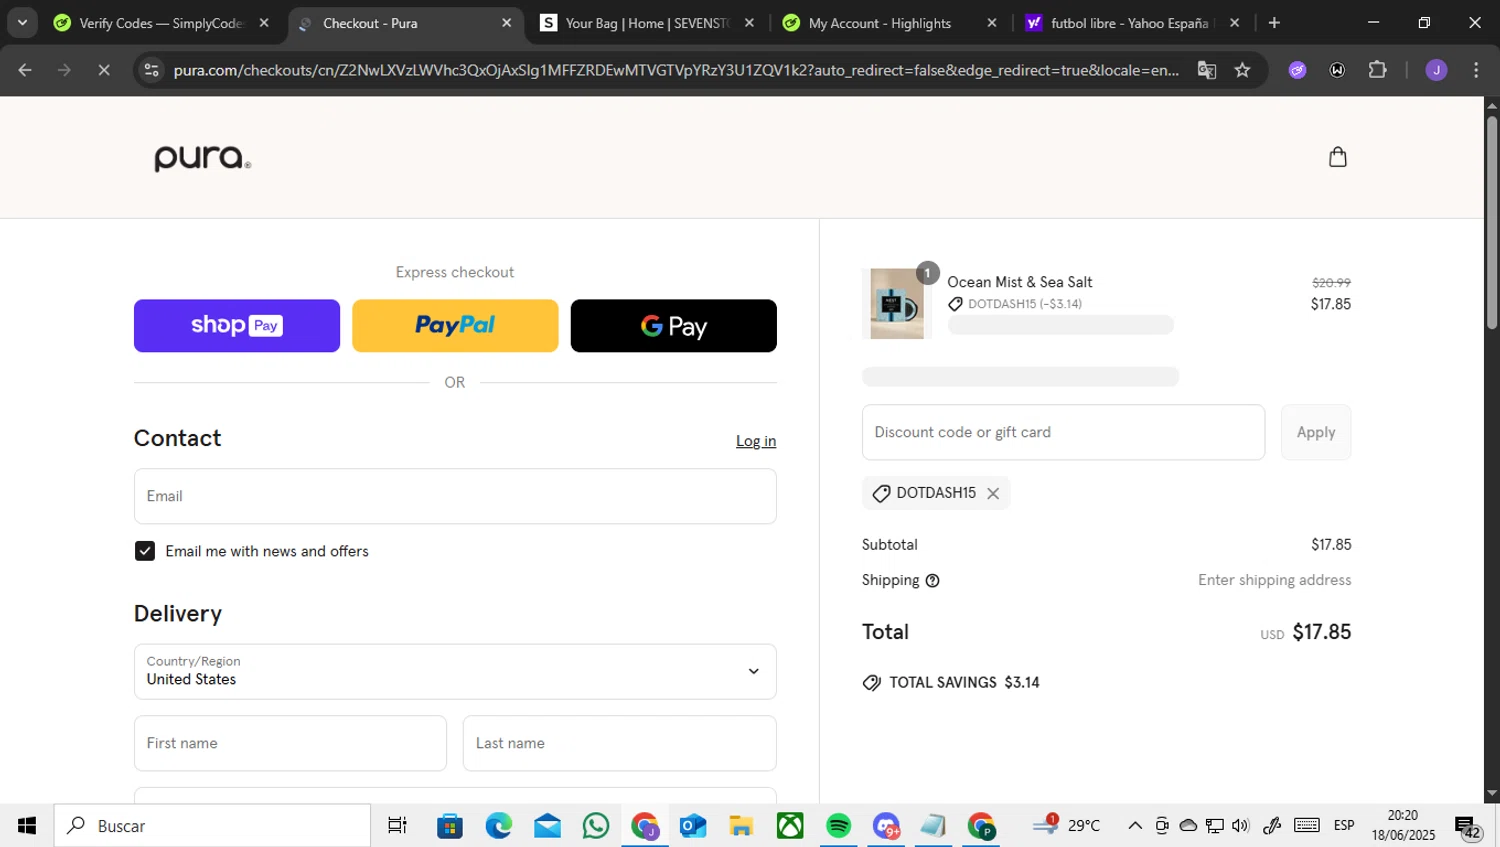
Task: Close the Checkout - Pura tab
Action: pyautogui.click(x=506, y=23)
